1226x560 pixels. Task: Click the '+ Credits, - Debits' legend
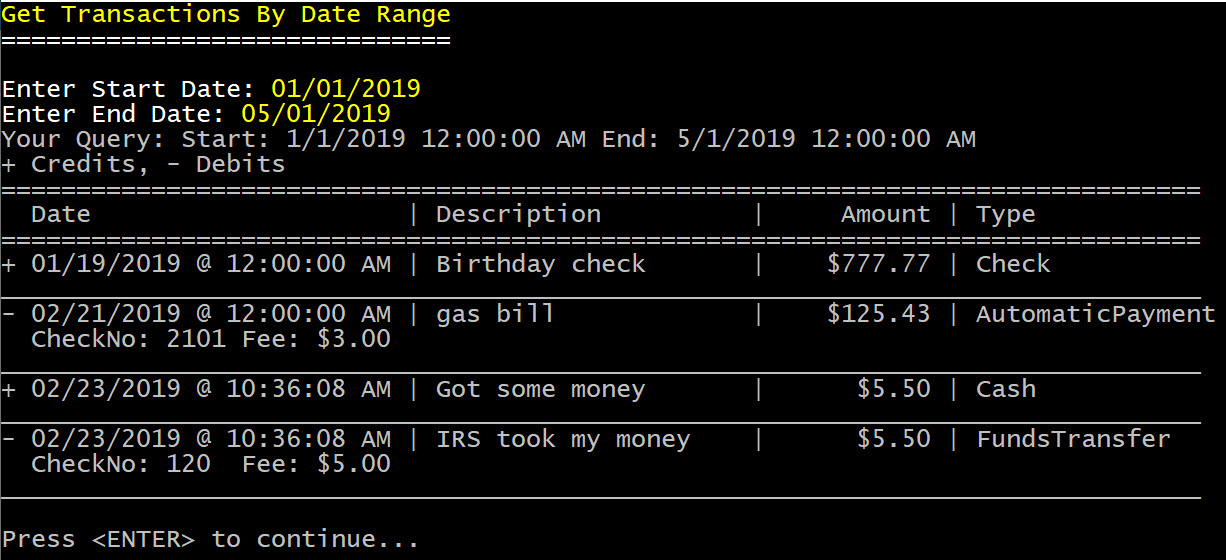tap(144, 165)
